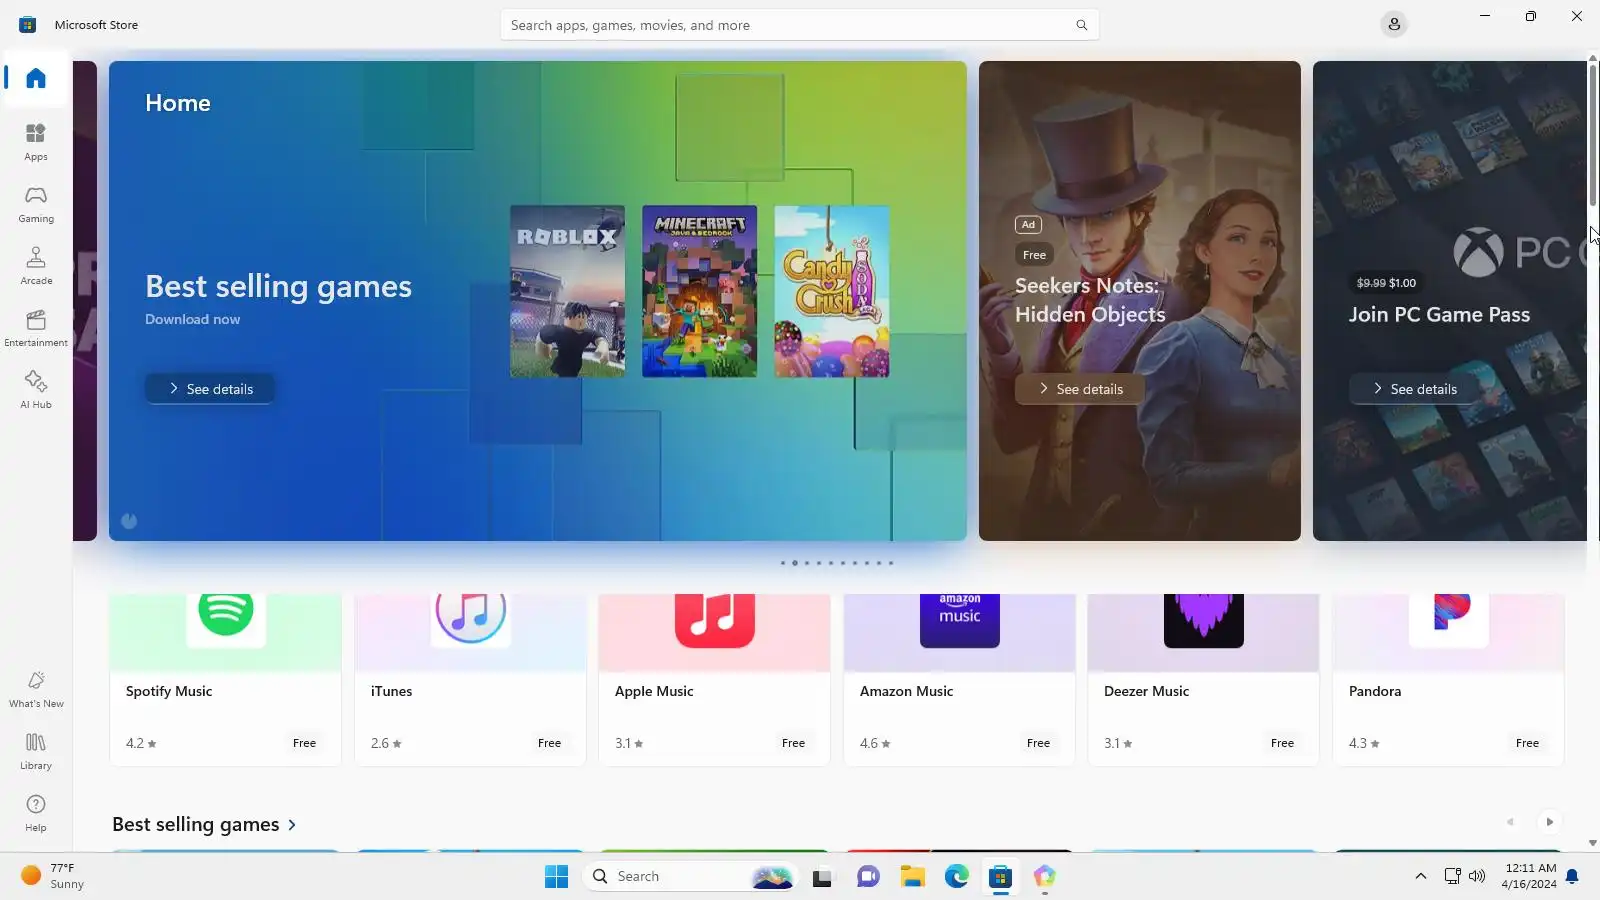The width and height of the screenshot is (1600, 900).
Task: Open the AI Hub section
Action: pyautogui.click(x=36, y=389)
